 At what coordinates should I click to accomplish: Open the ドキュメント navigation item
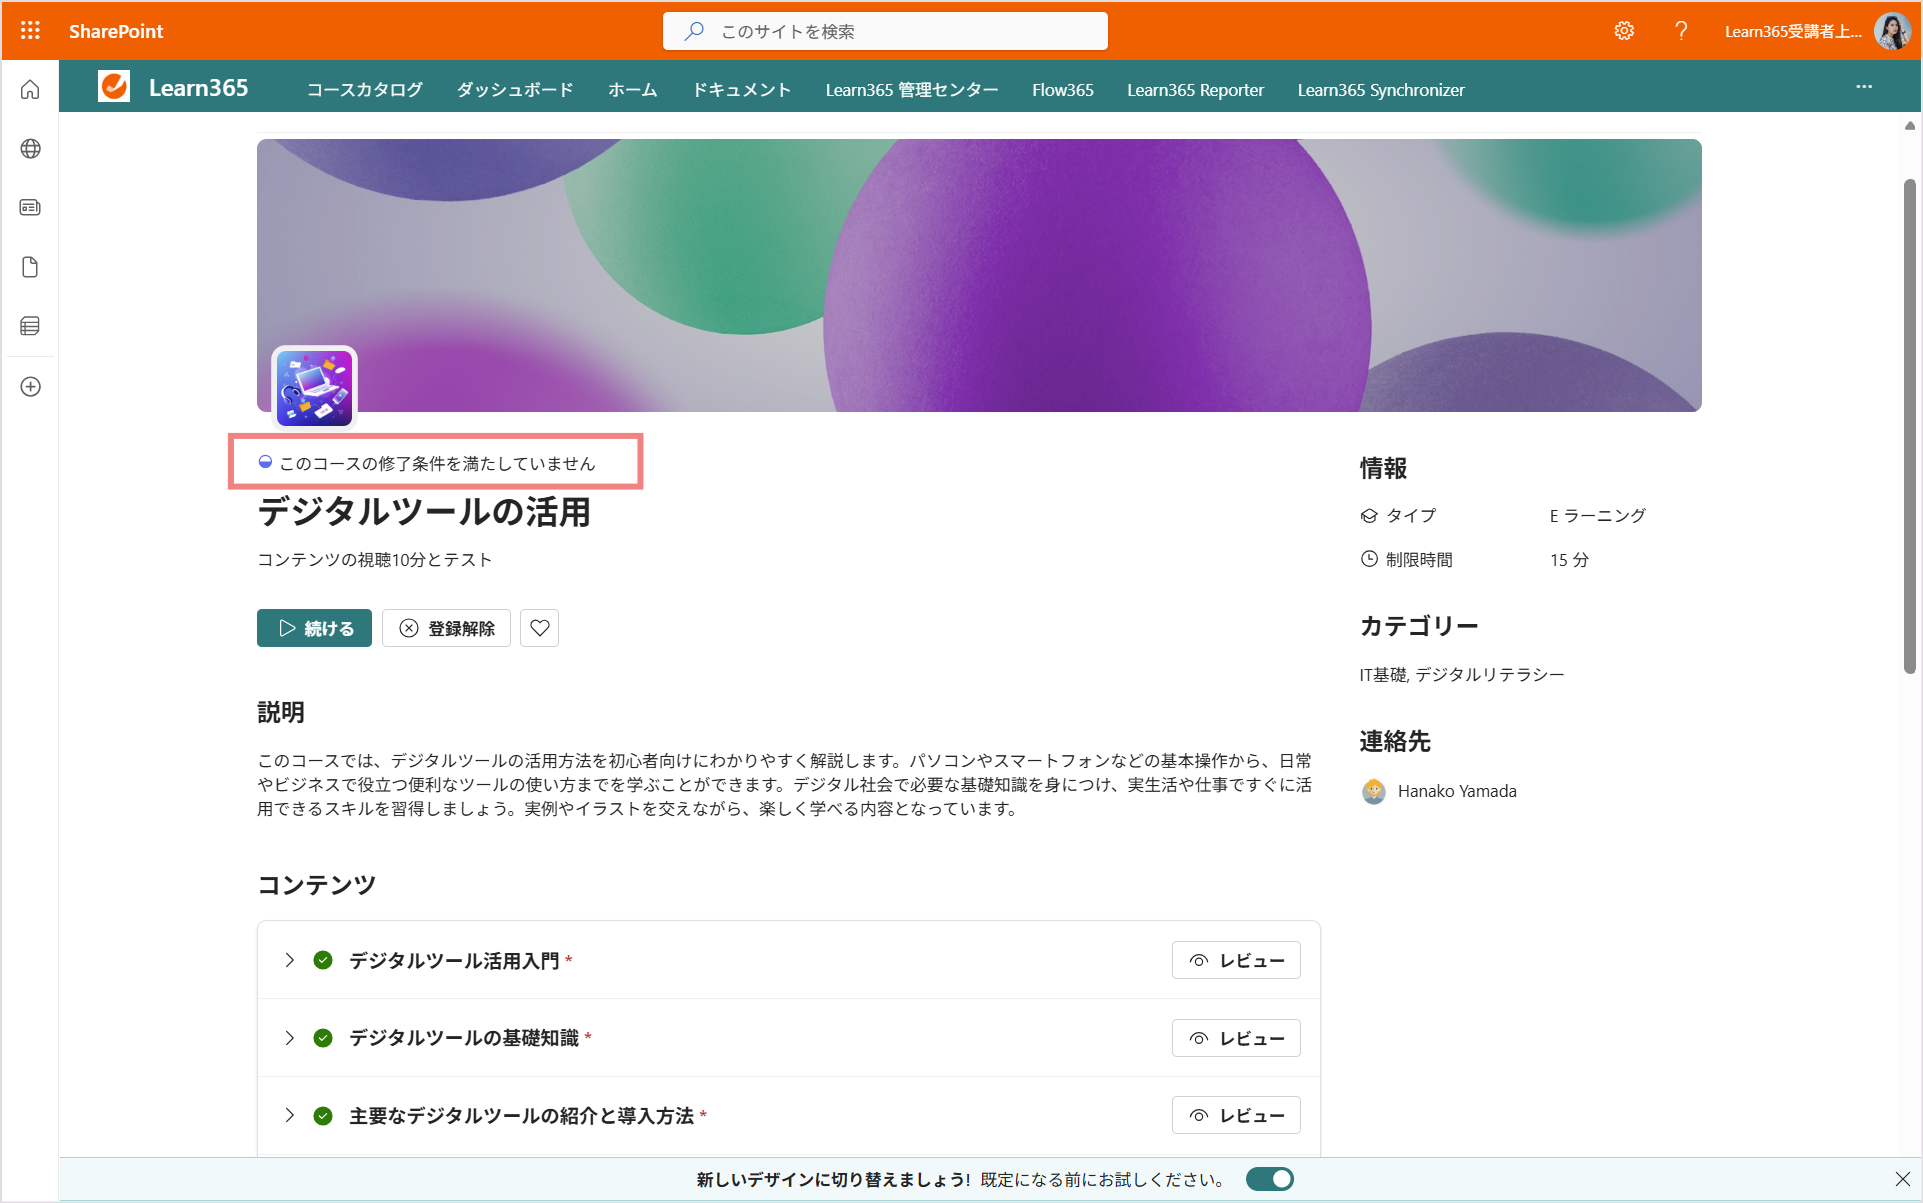(742, 90)
